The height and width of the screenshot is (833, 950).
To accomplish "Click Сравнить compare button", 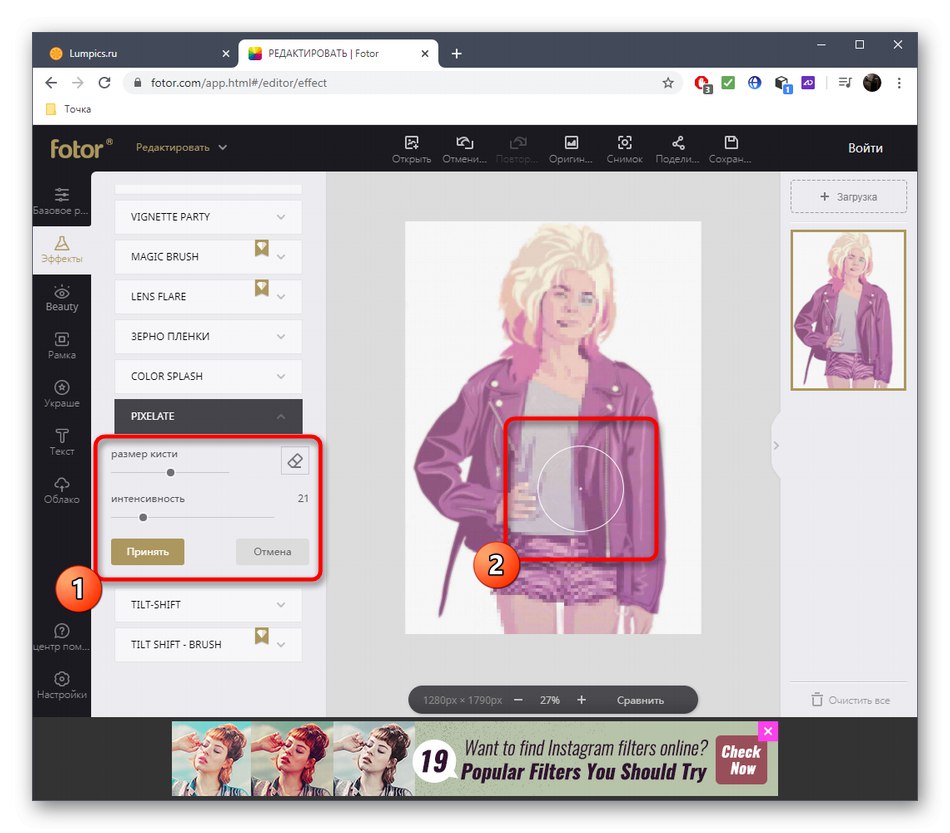I will pyautogui.click(x=640, y=700).
